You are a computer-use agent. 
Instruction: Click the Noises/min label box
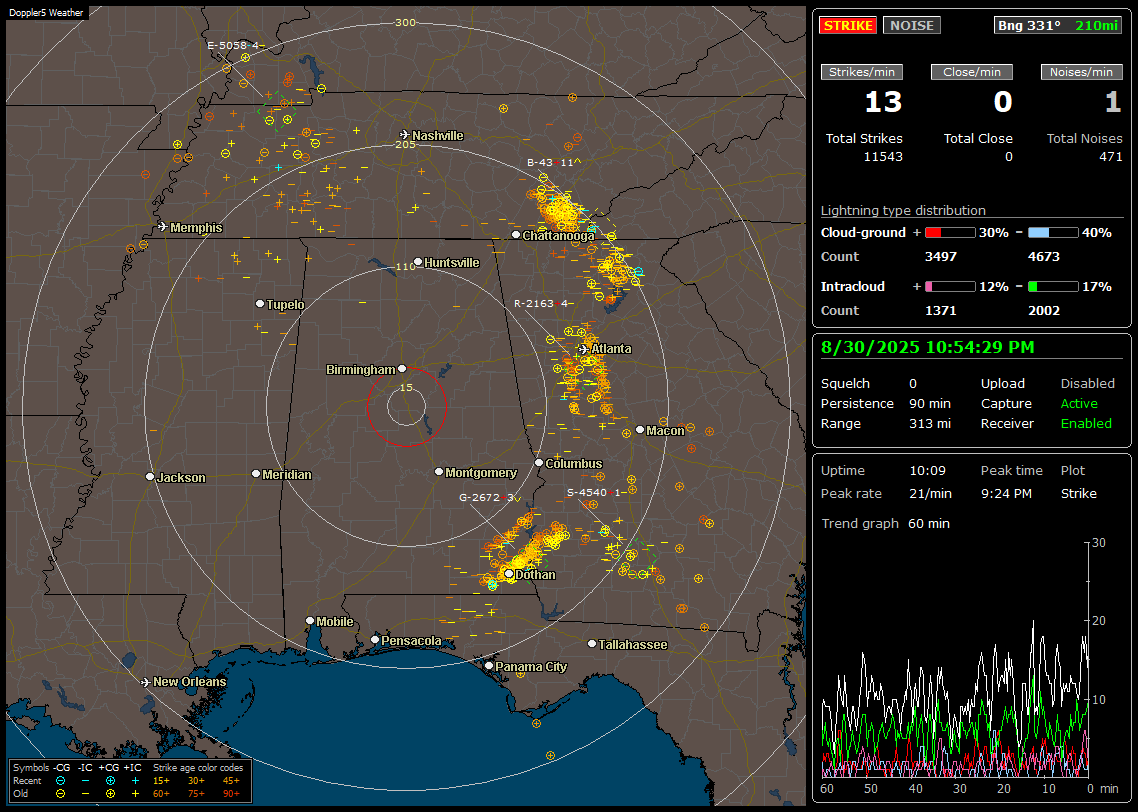pyautogui.click(x=1081, y=72)
